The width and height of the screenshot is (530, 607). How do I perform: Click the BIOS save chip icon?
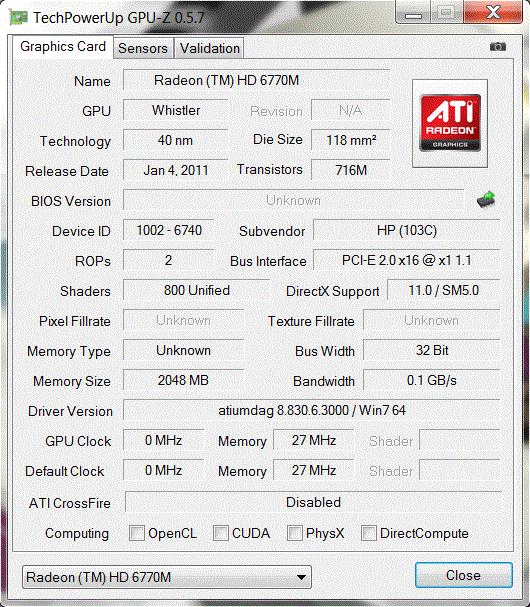pyautogui.click(x=486, y=199)
